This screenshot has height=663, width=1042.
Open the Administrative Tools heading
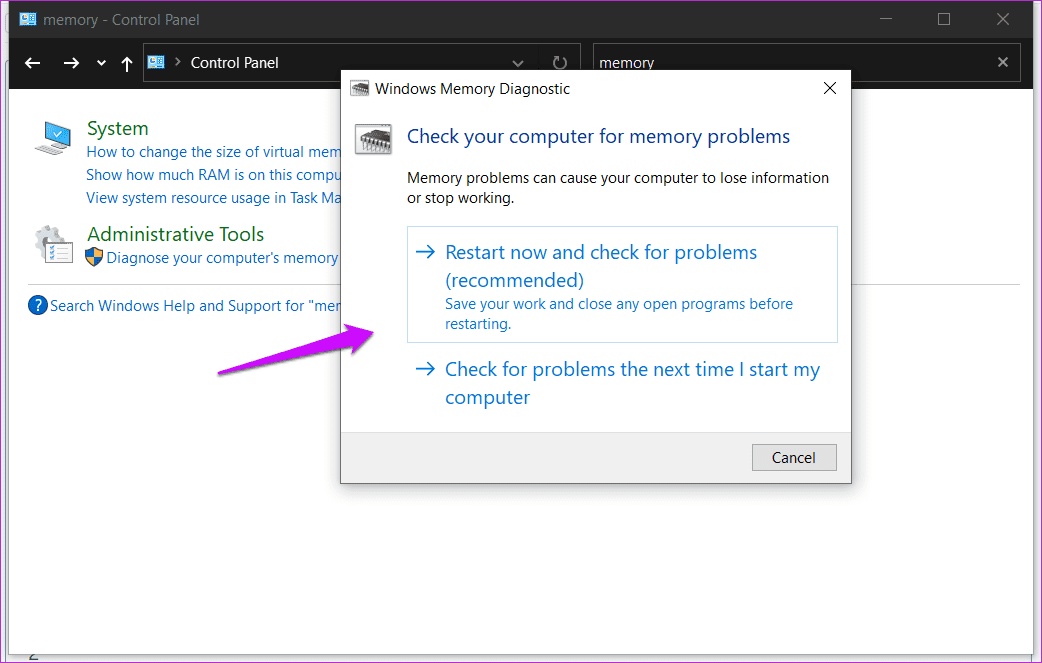[175, 234]
